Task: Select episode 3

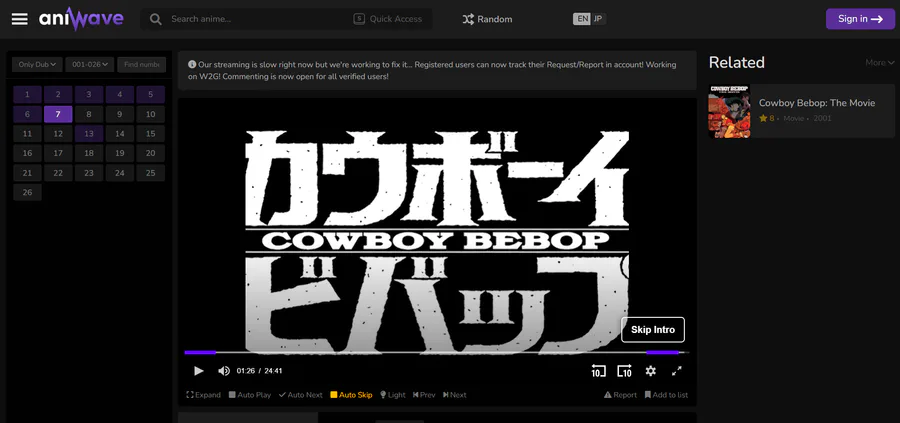Action: (x=89, y=95)
